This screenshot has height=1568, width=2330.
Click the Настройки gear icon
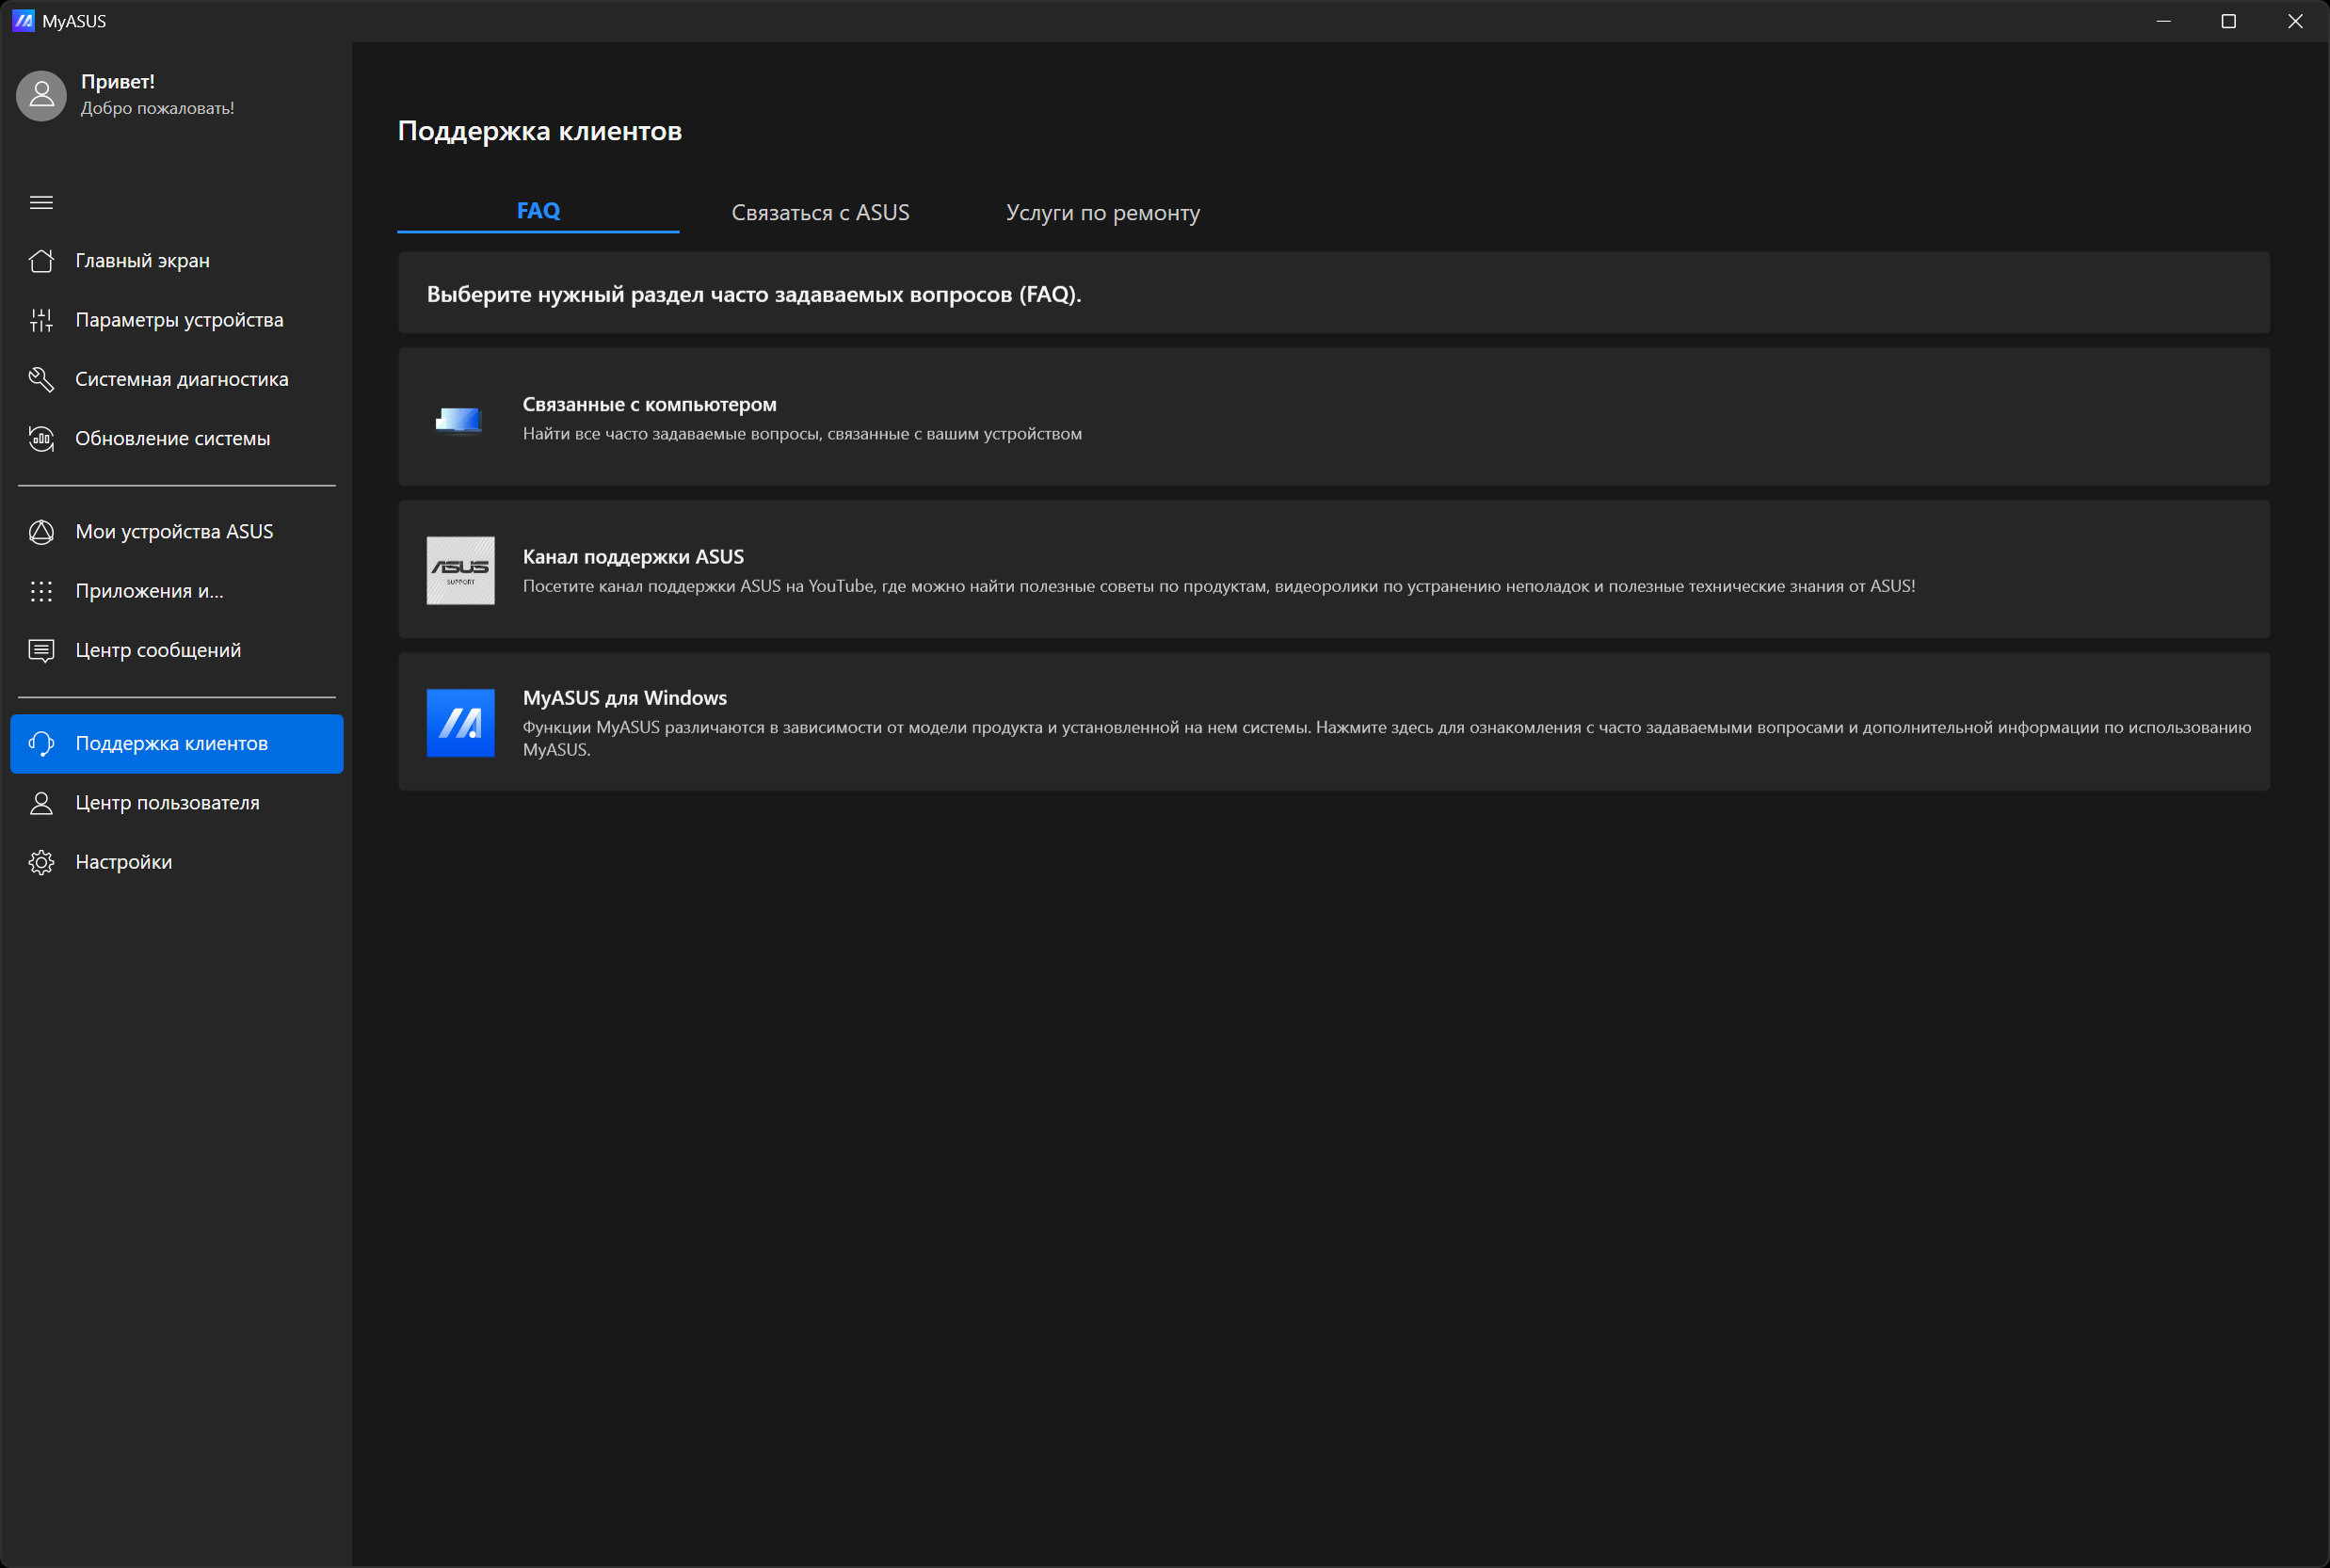[41, 862]
